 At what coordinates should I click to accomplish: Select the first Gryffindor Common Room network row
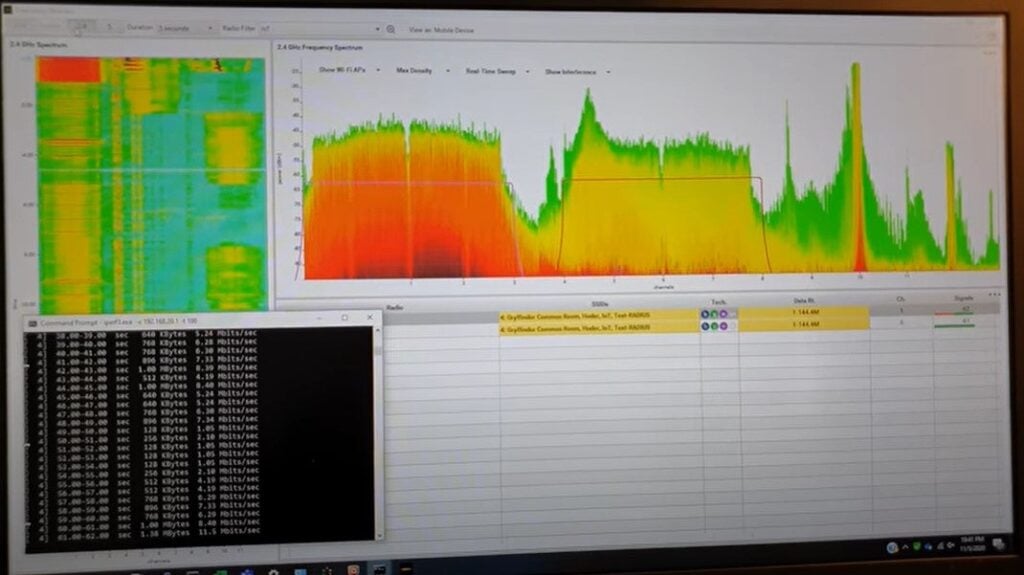598,314
